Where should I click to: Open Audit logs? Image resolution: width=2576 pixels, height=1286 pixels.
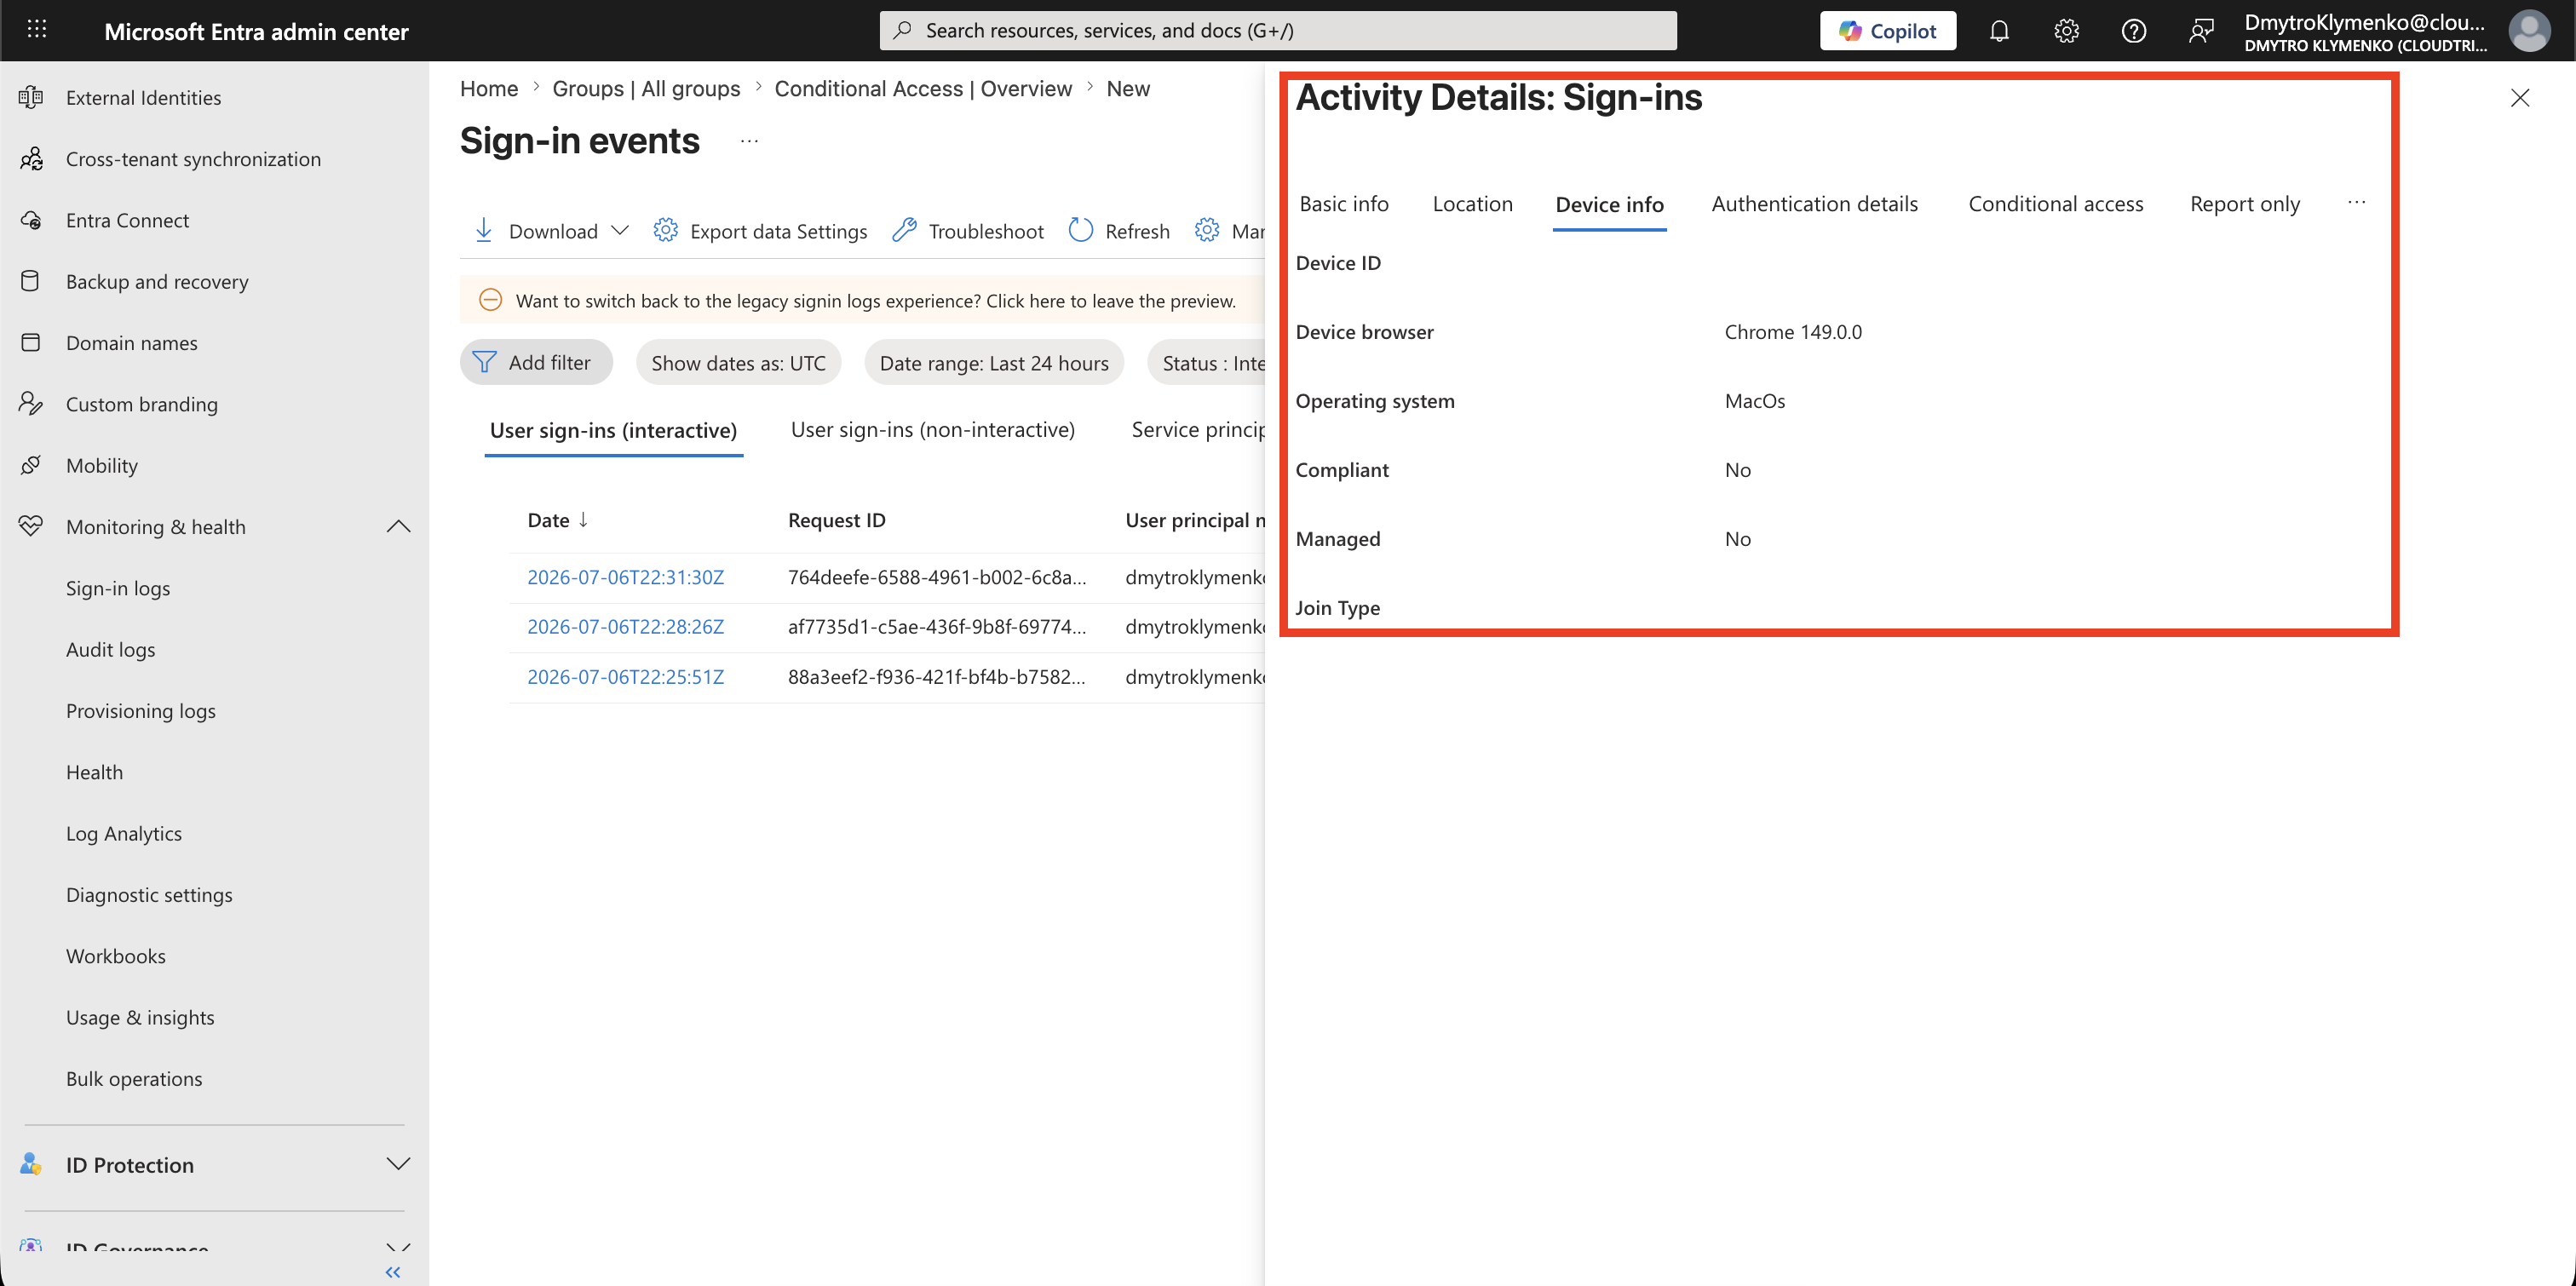click(x=110, y=649)
